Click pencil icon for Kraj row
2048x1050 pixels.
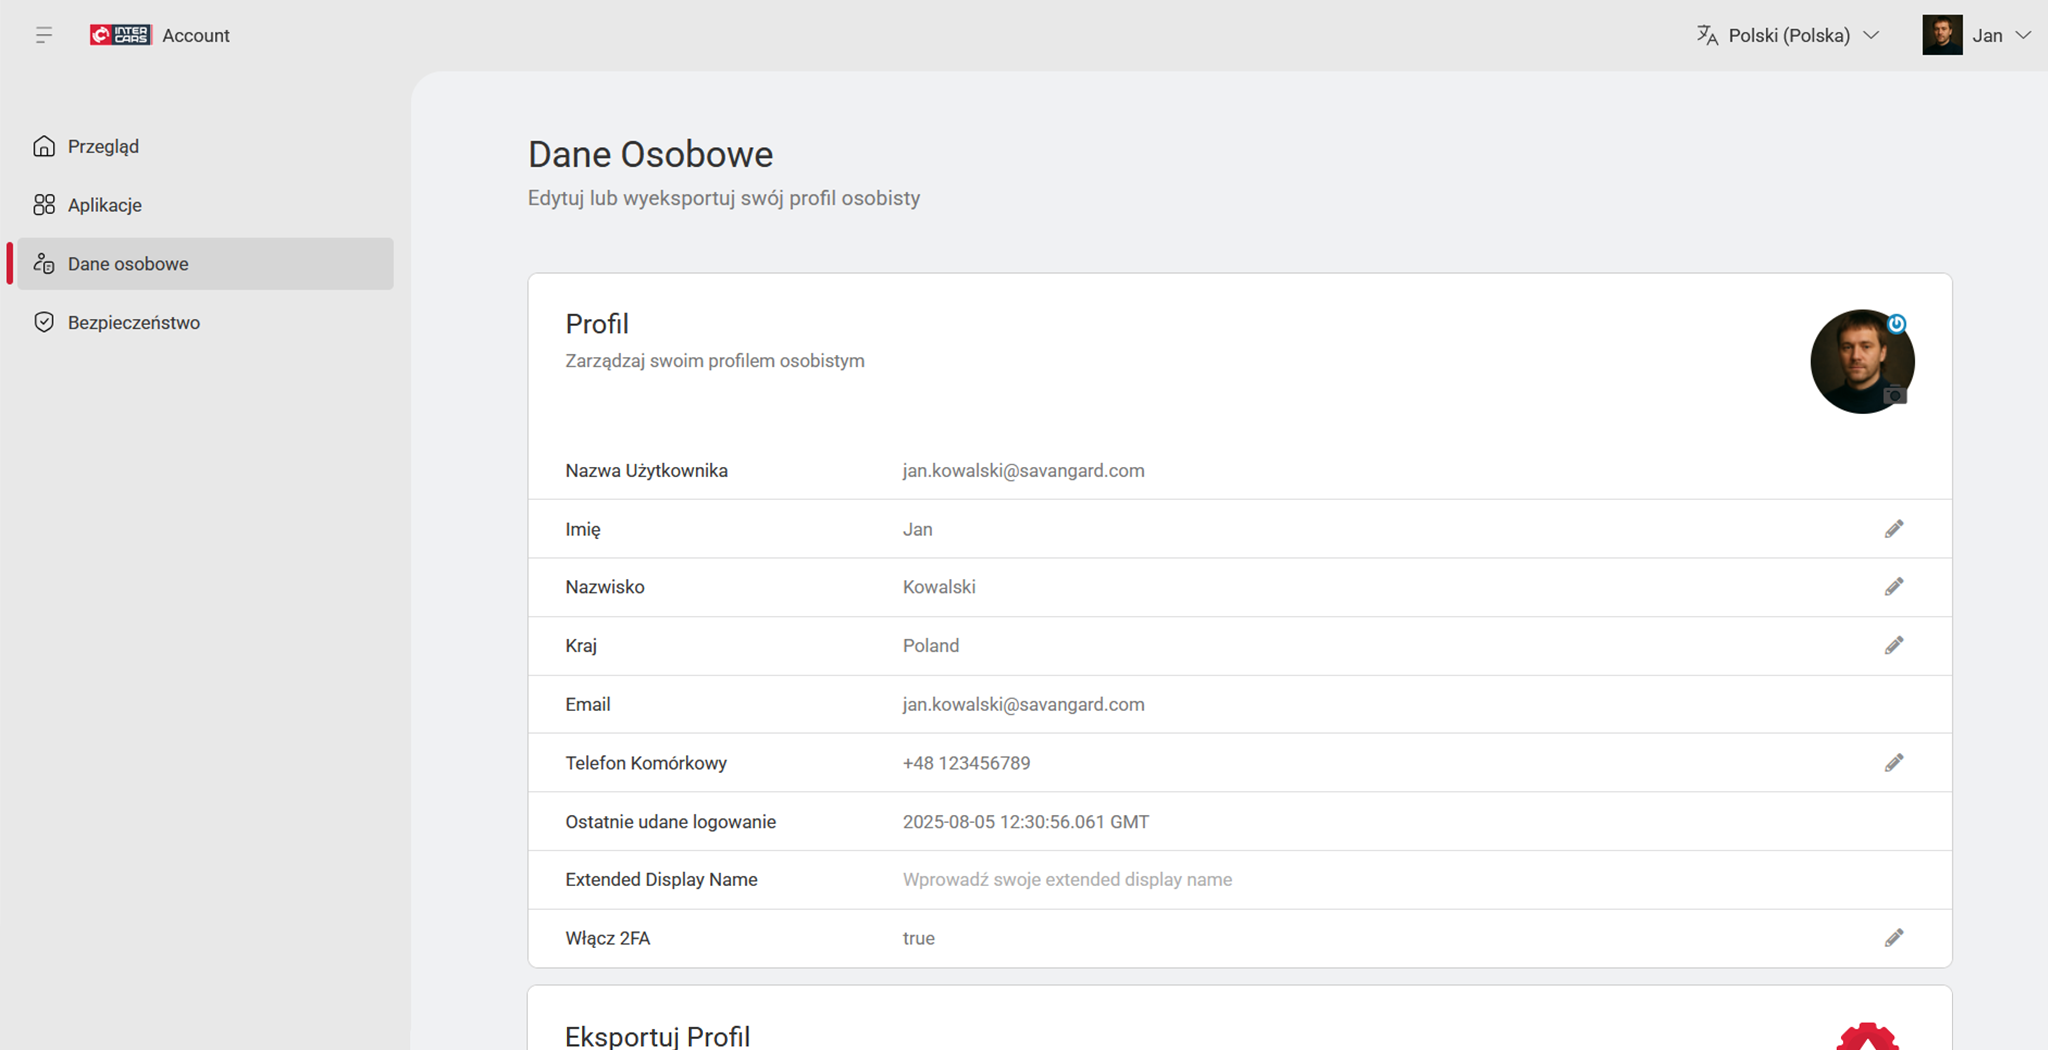point(1893,646)
